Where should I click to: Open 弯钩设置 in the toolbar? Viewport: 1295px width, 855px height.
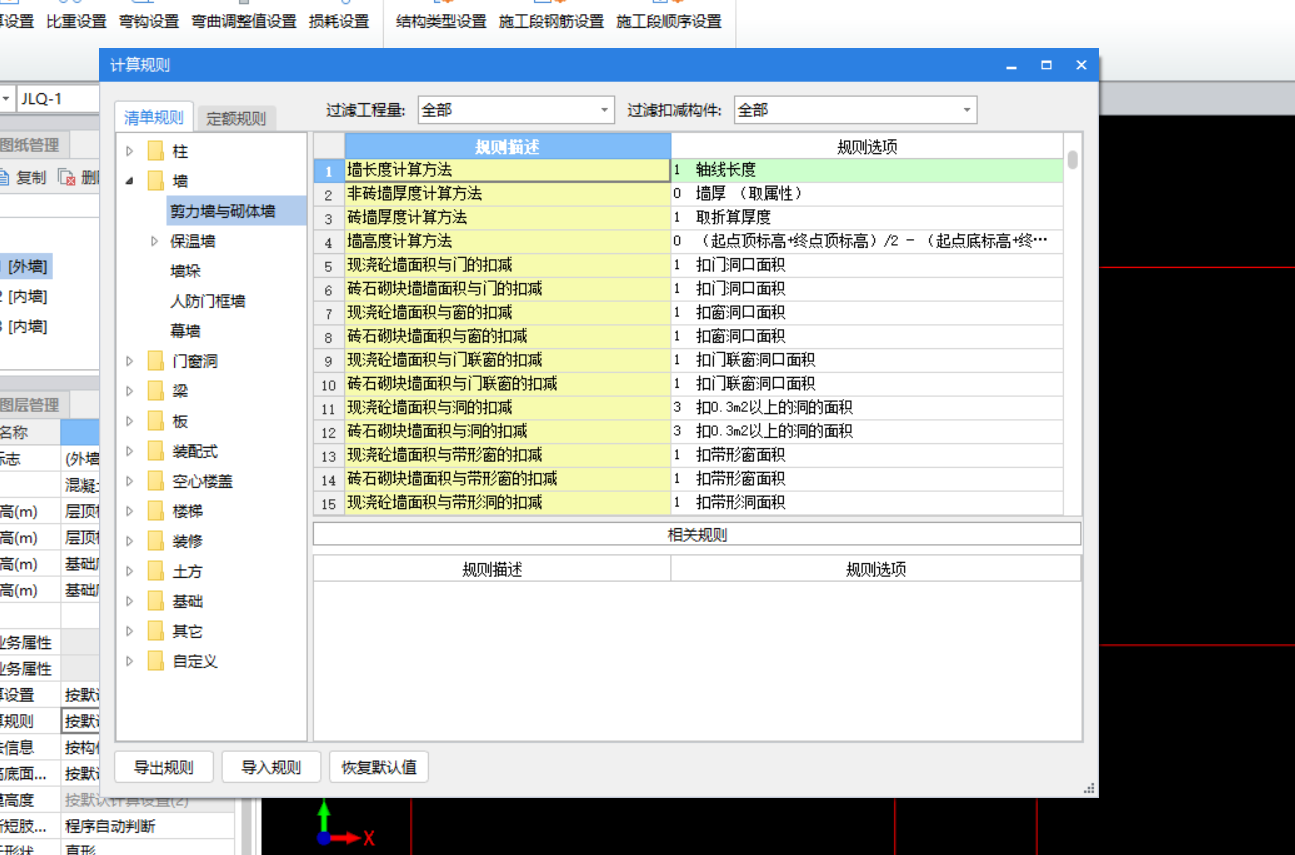click(149, 21)
